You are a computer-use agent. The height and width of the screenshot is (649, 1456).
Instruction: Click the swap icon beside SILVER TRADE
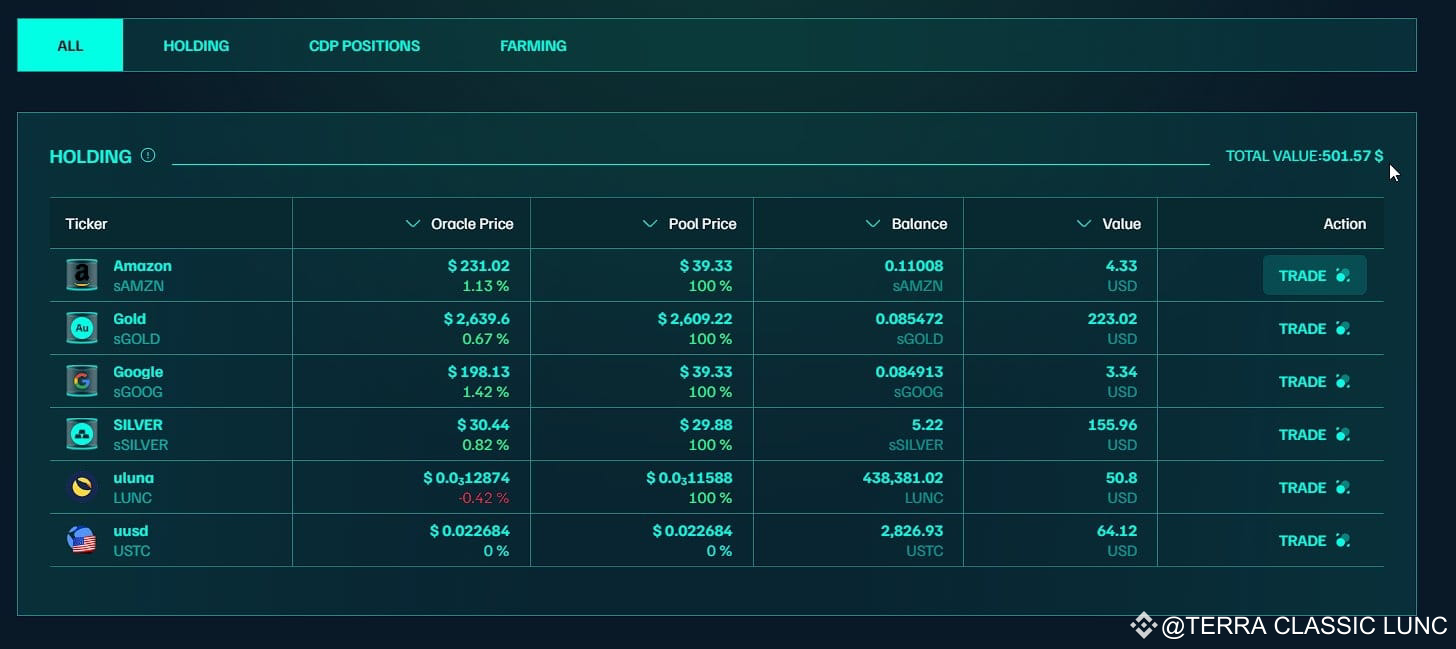point(1342,434)
